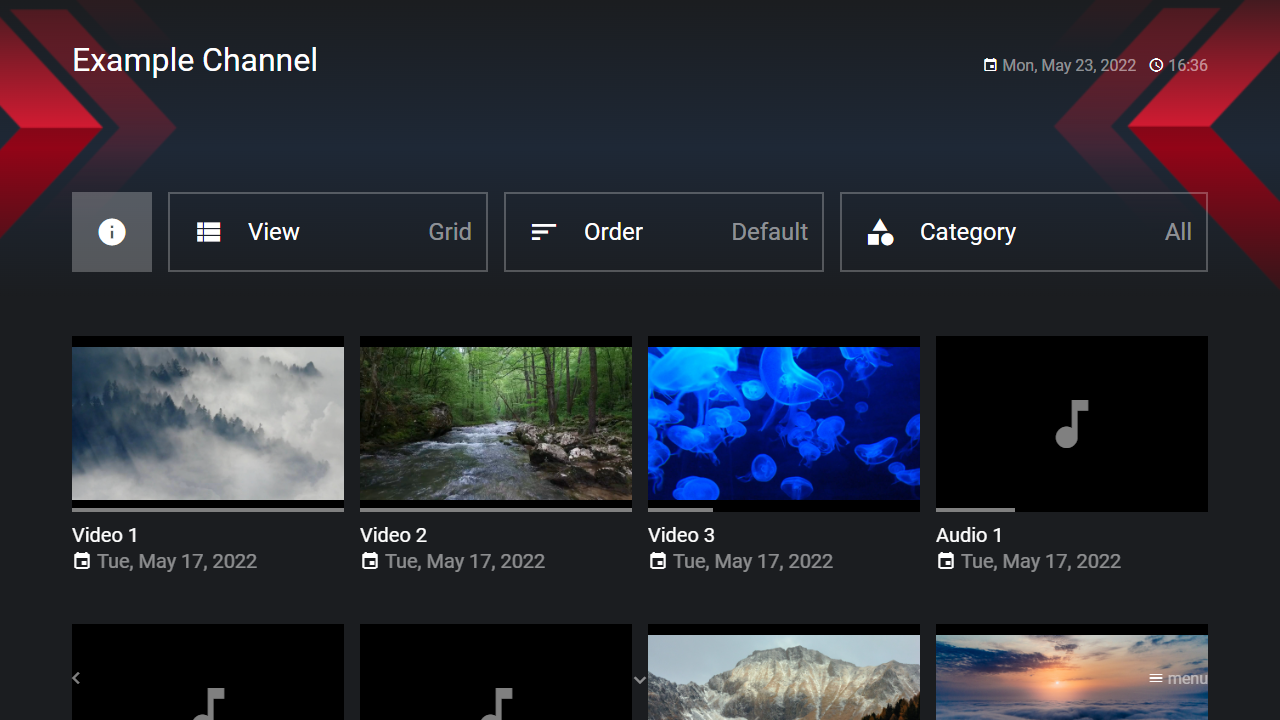Click the Mon, May 23, 2022 date
The width and height of the screenshot is (1280, 720).
1069,65
